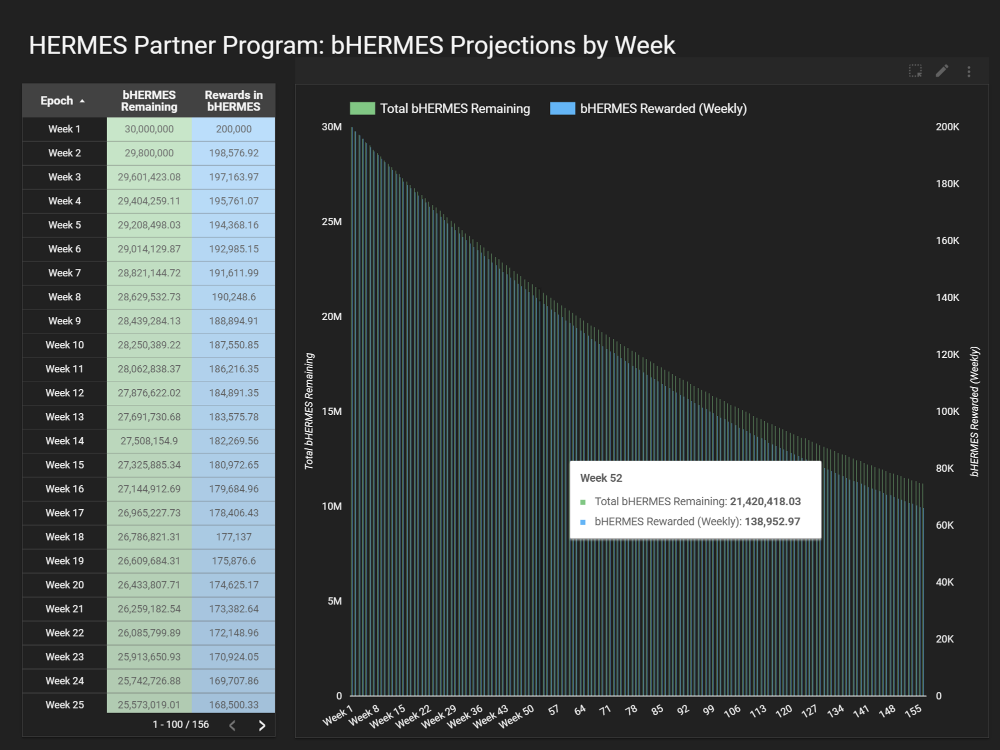Click blue square marker in Week 52 tooltip
This screenshot has width=1000, height=750.
click(x=584, y=521)
